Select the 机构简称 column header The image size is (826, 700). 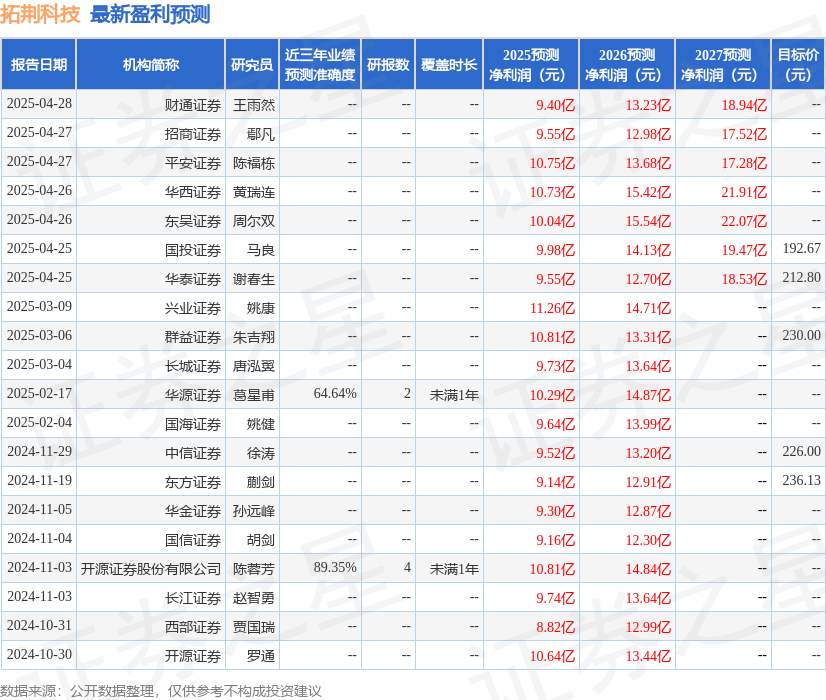point(151,64)
